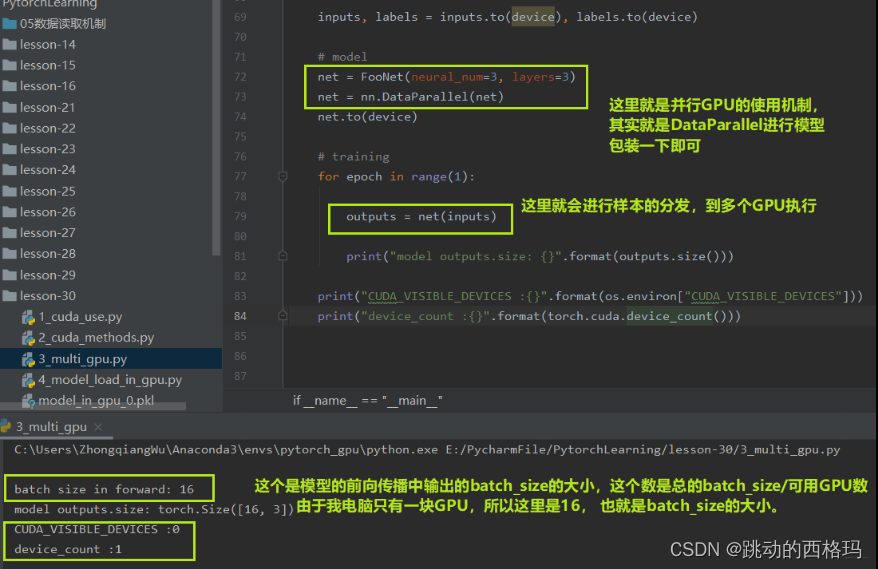Click folder icon beside lesson-14

point(10,45)
